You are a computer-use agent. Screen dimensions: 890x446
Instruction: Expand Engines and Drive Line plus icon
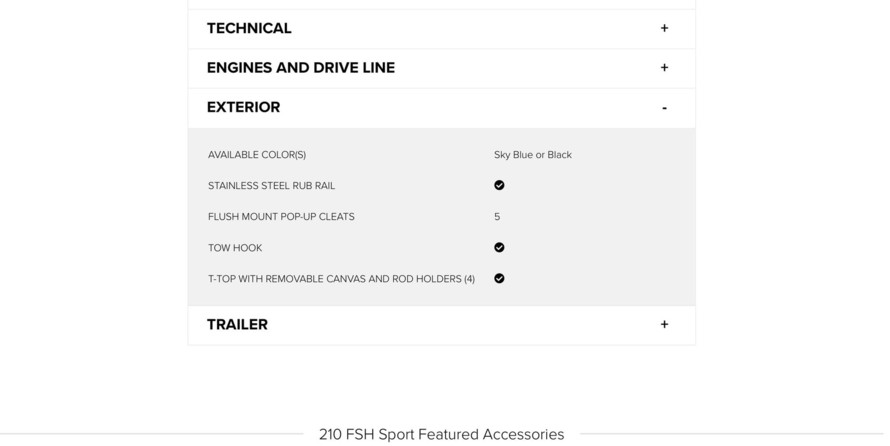[664, 68]
